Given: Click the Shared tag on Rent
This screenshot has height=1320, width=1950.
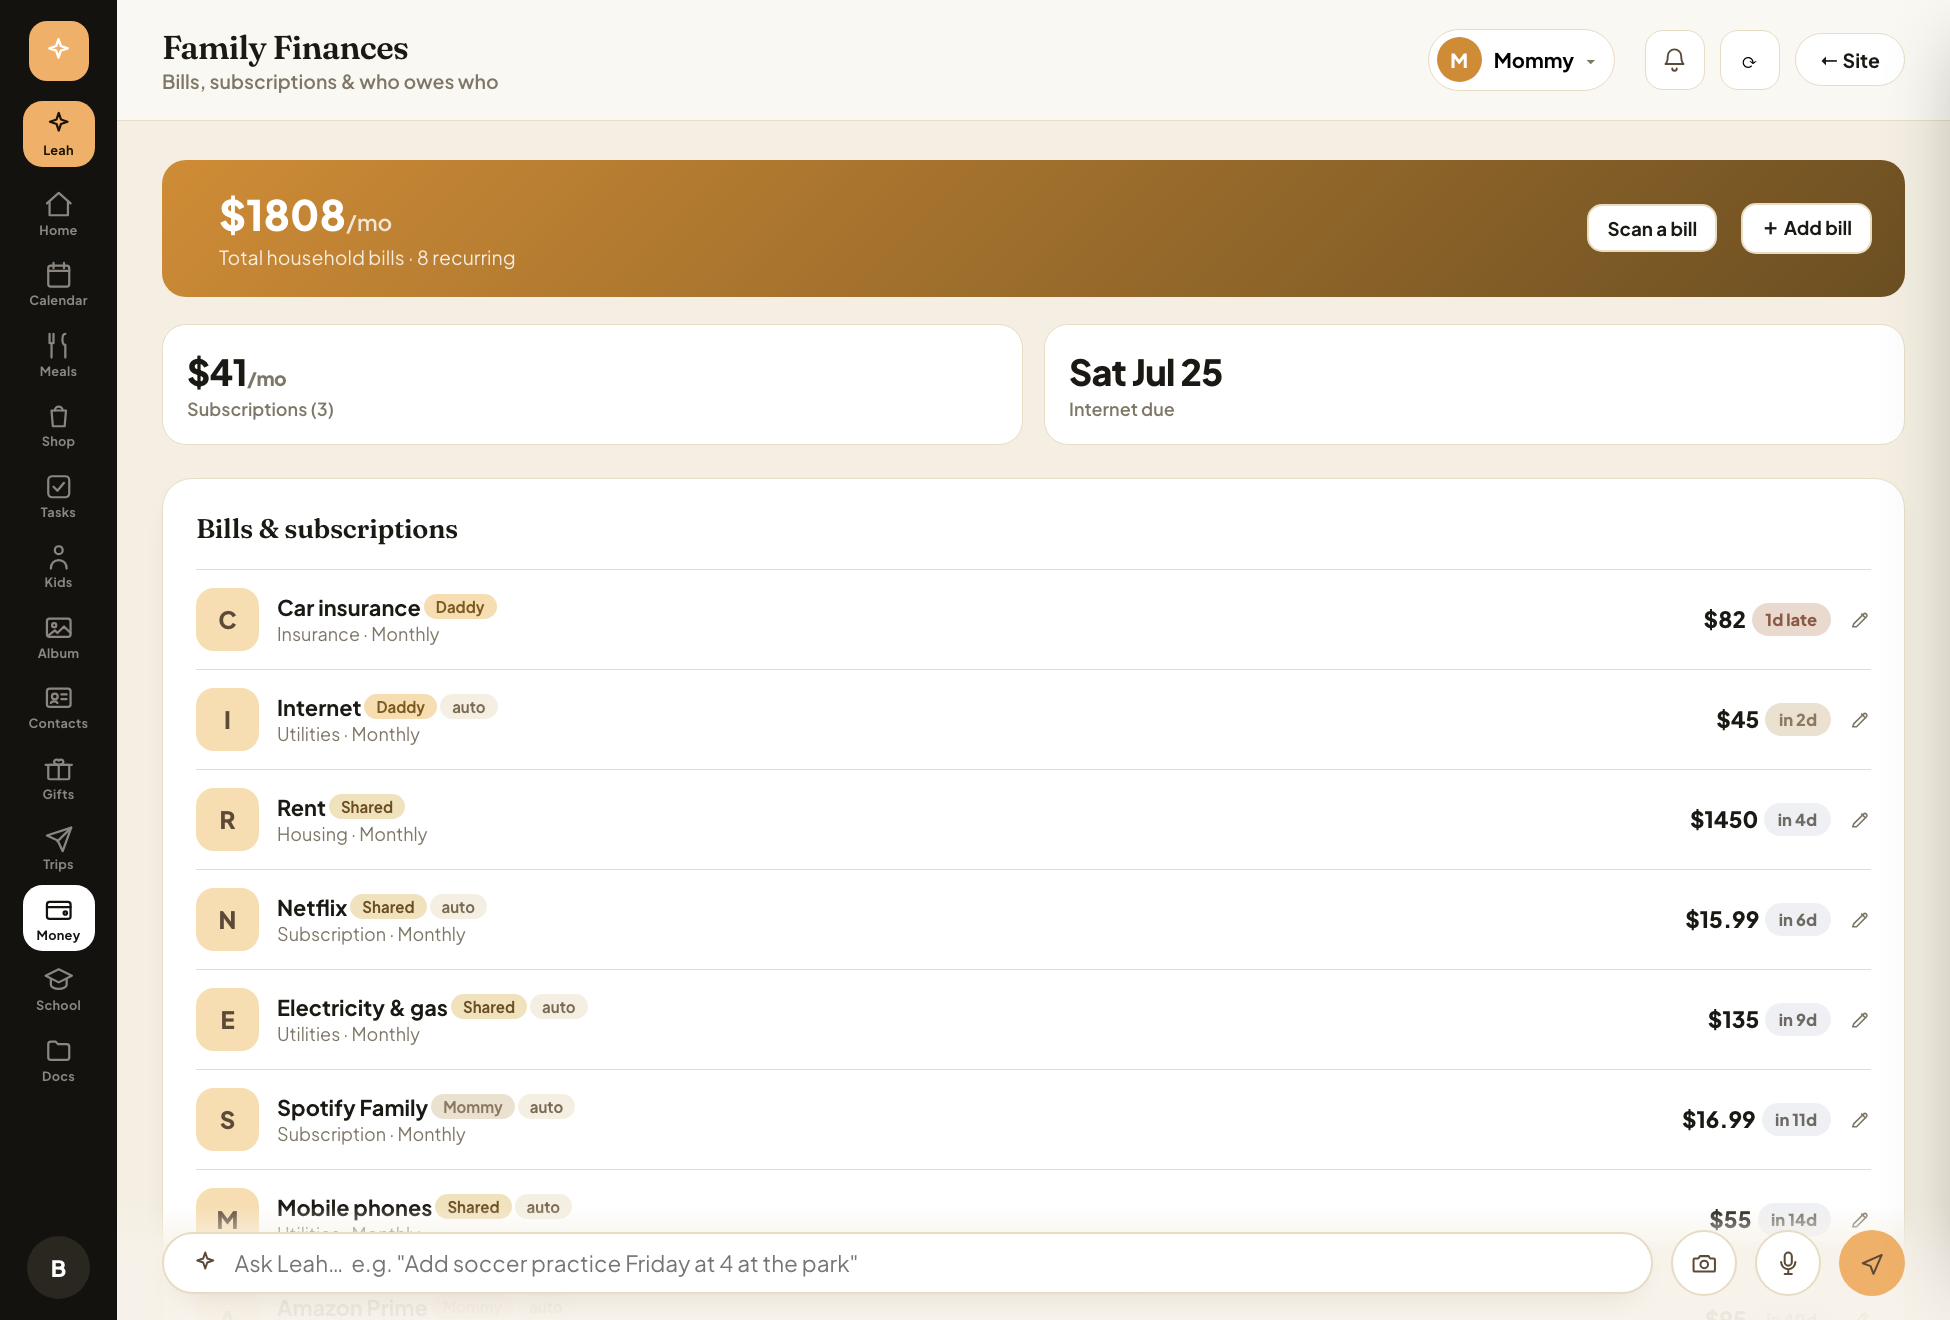Looking at the screenshot, I should coord(367,807).
